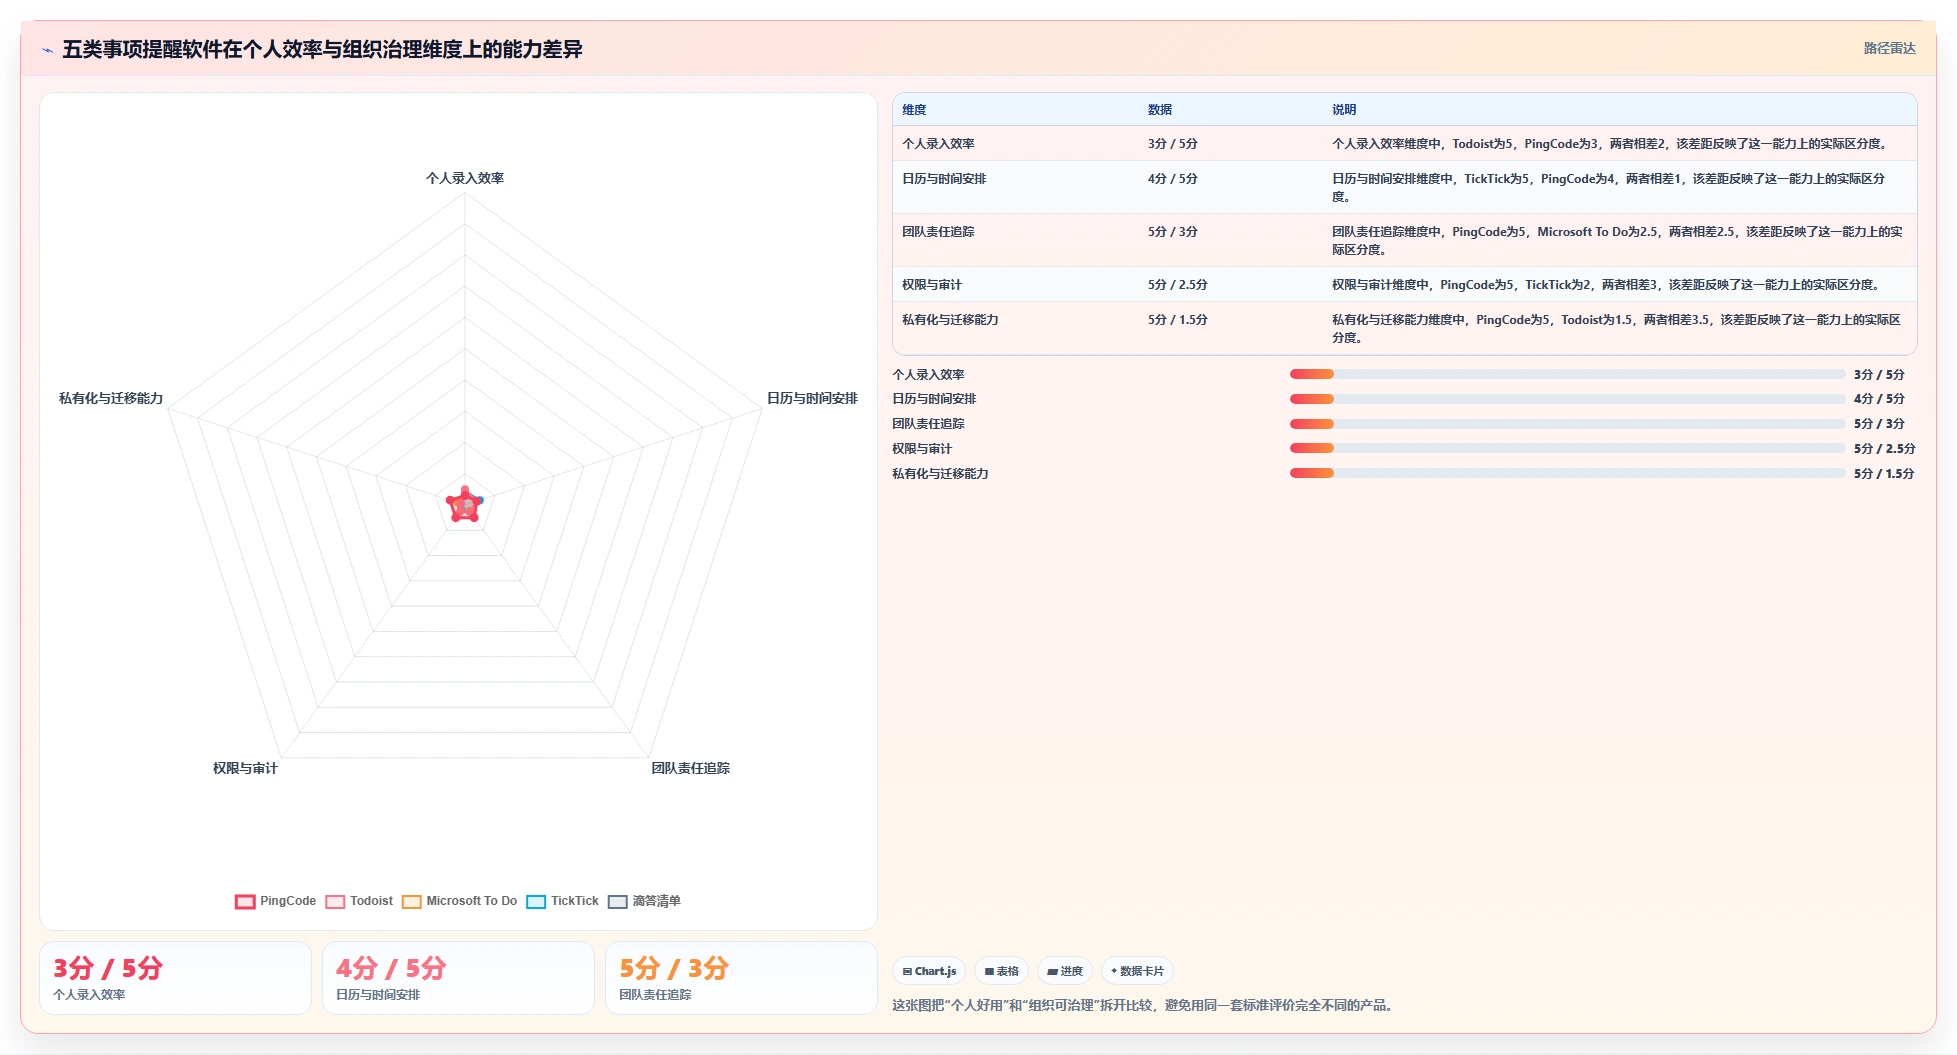
Task: Click the description mentioning Todoist为5, PingCode为3
Action: pos(1610,144)
